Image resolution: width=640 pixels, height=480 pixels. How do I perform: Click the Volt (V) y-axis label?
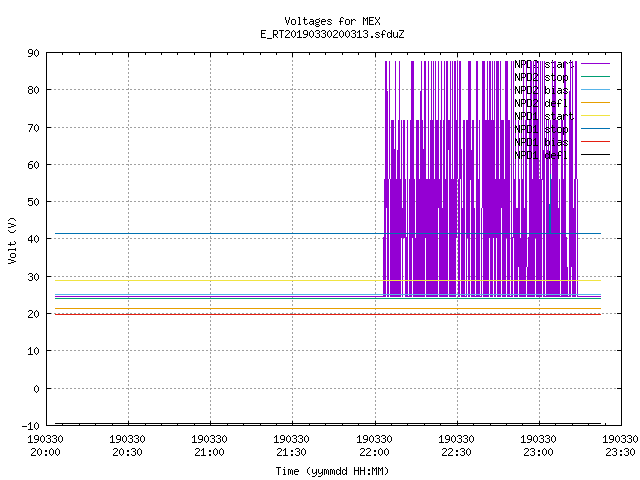12,241
